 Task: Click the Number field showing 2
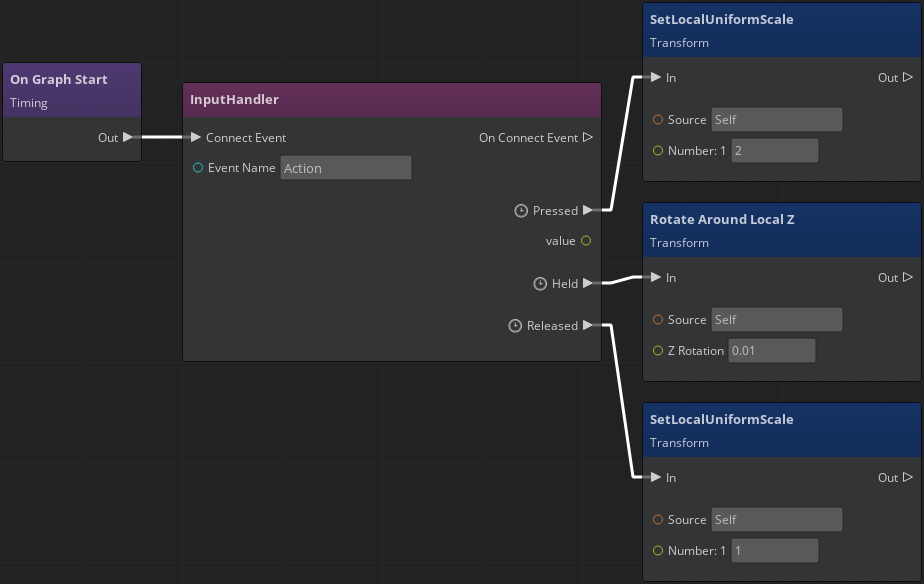tap(775, 149)
